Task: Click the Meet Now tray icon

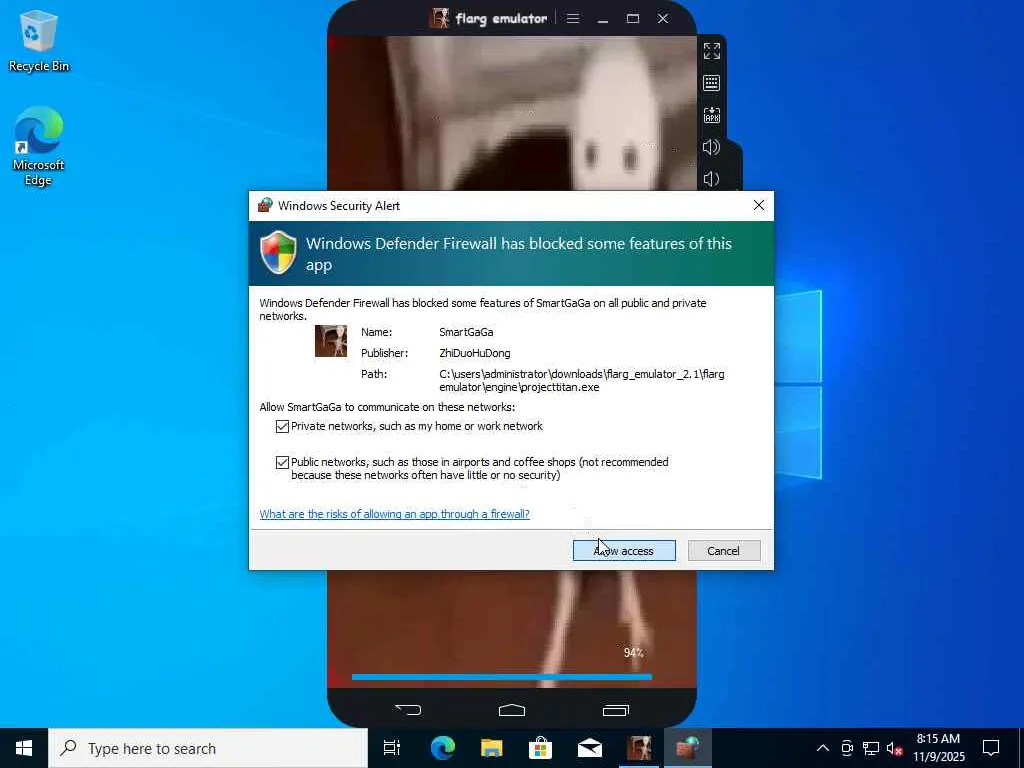Action: pyautogui.click(x=847, y=748)
